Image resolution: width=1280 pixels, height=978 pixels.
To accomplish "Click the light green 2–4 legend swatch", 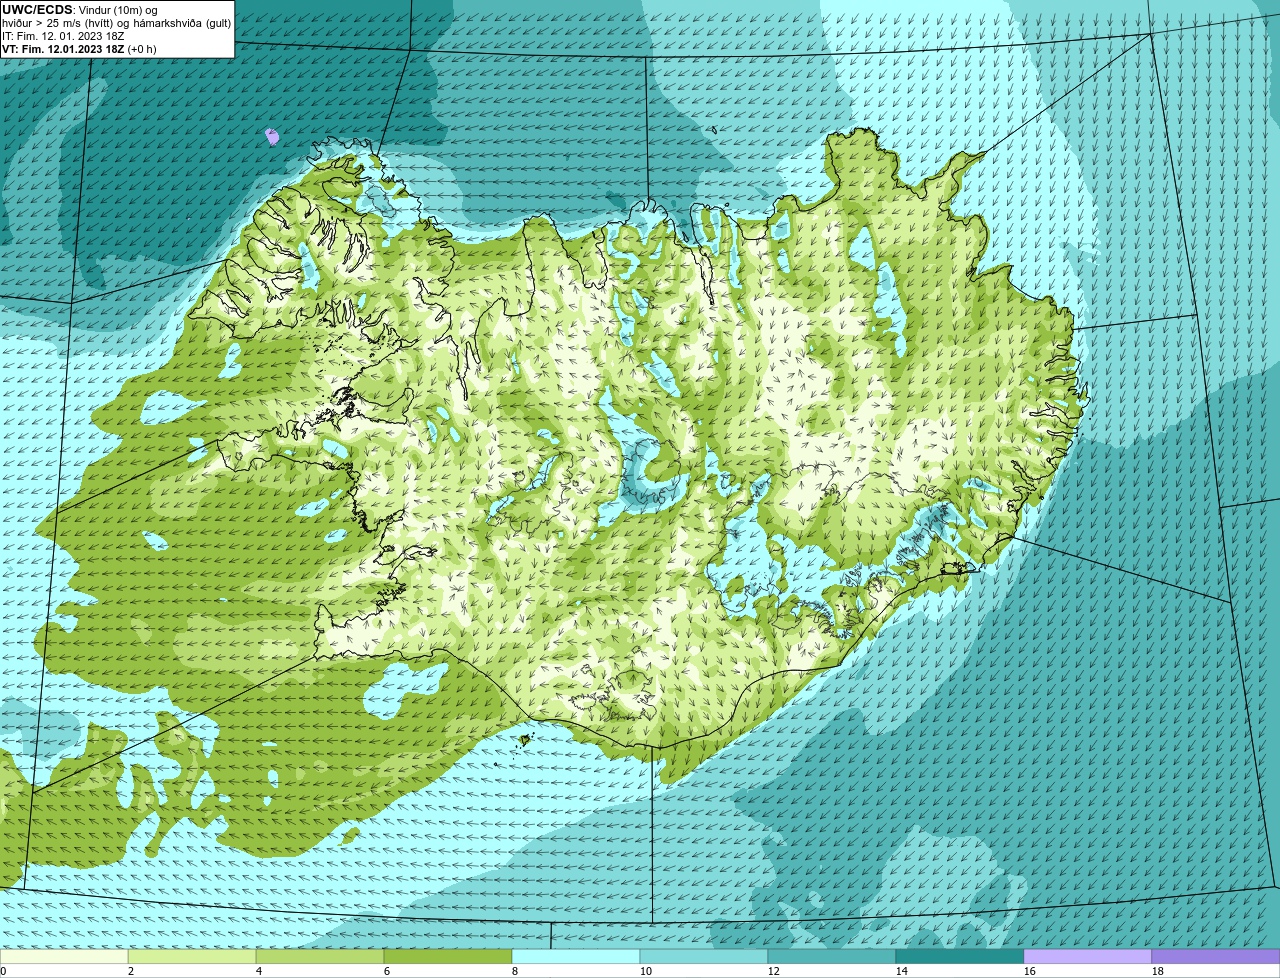I will [192, 956].
